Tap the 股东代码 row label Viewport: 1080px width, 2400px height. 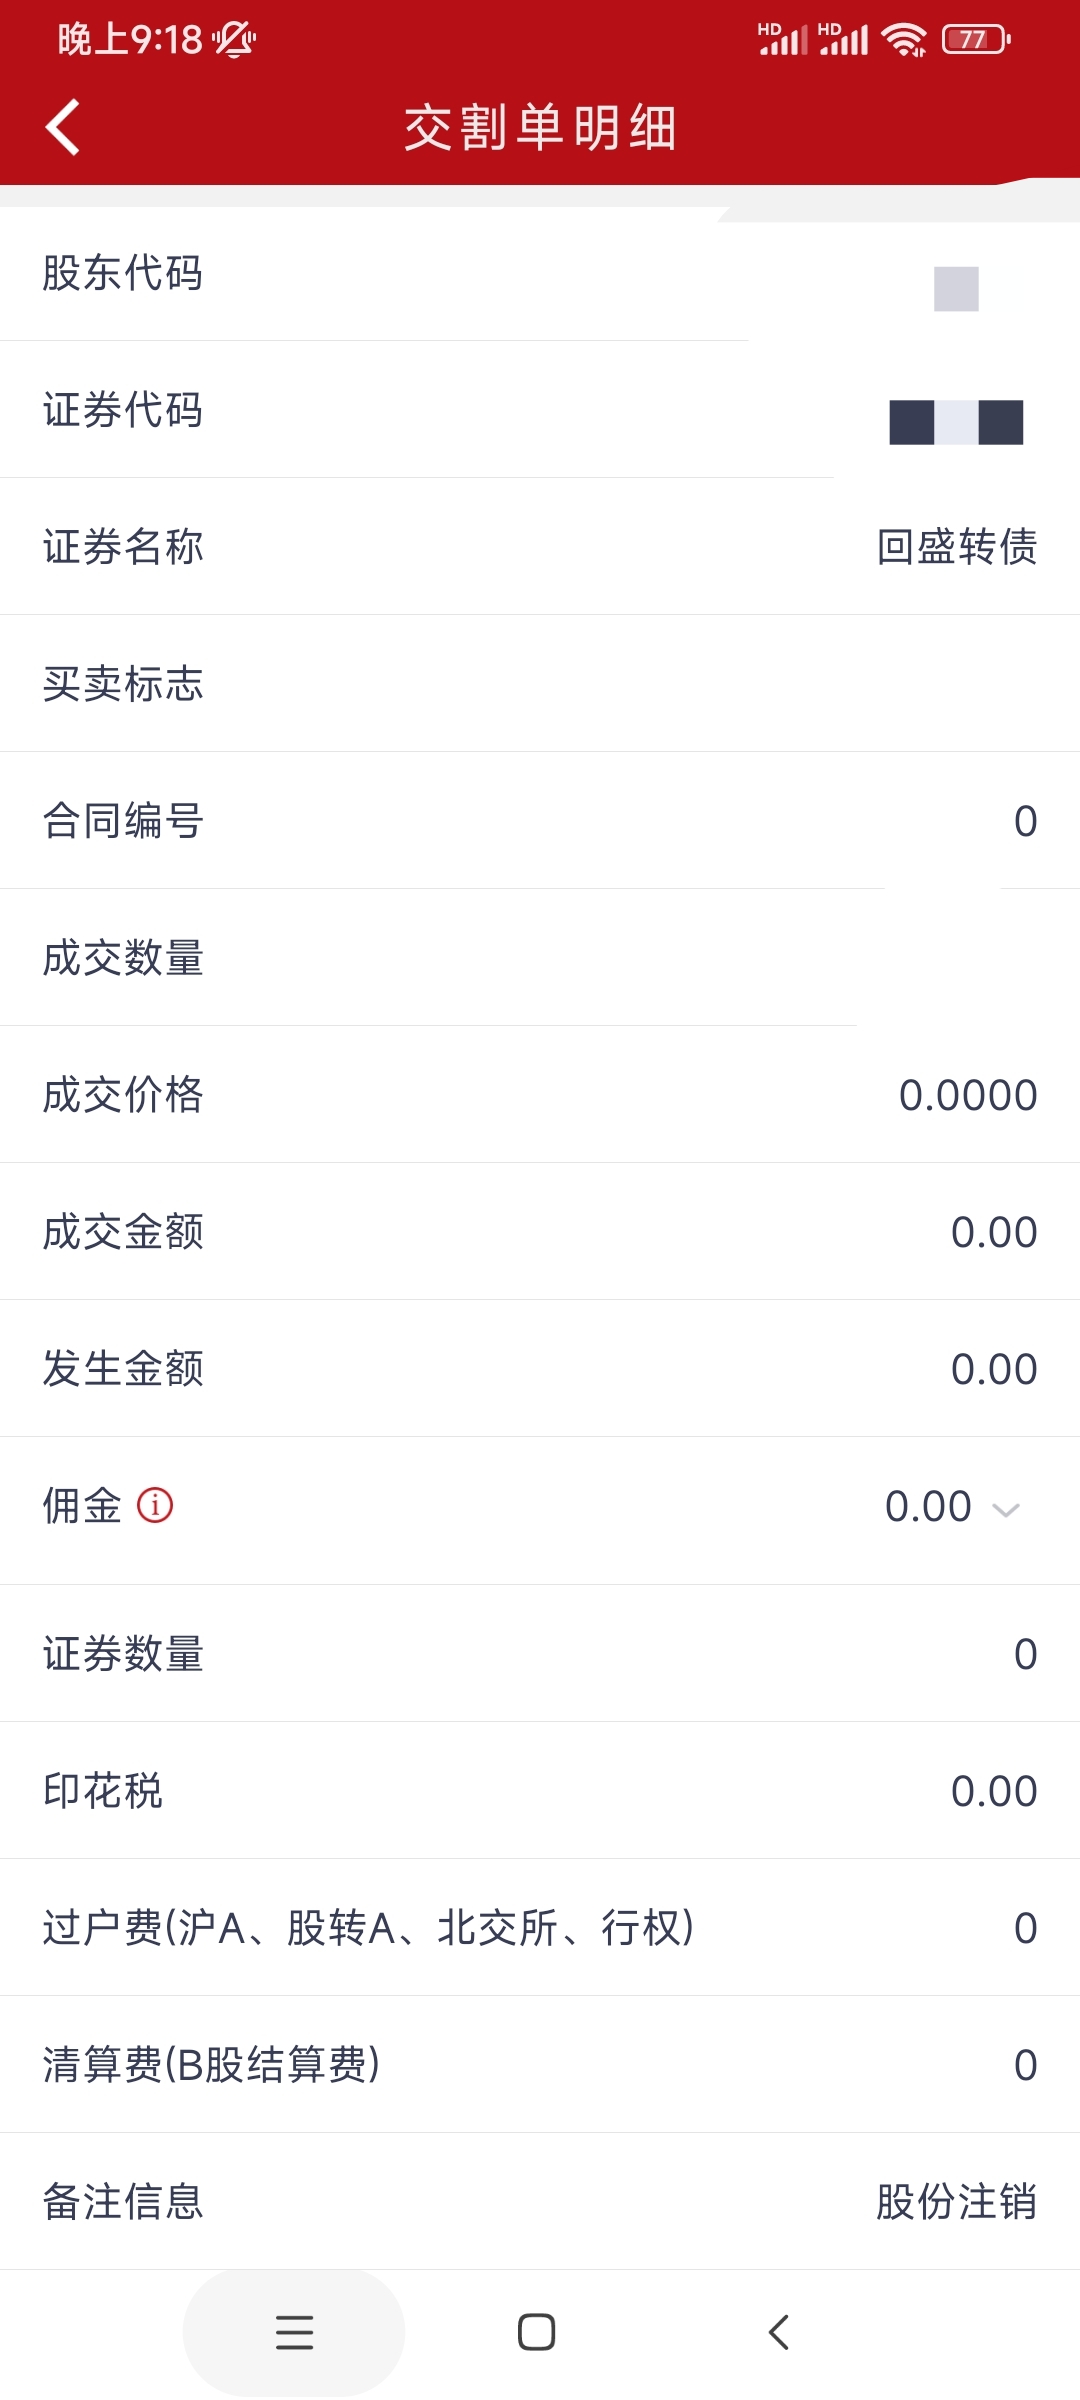click(x=123, y=273)
